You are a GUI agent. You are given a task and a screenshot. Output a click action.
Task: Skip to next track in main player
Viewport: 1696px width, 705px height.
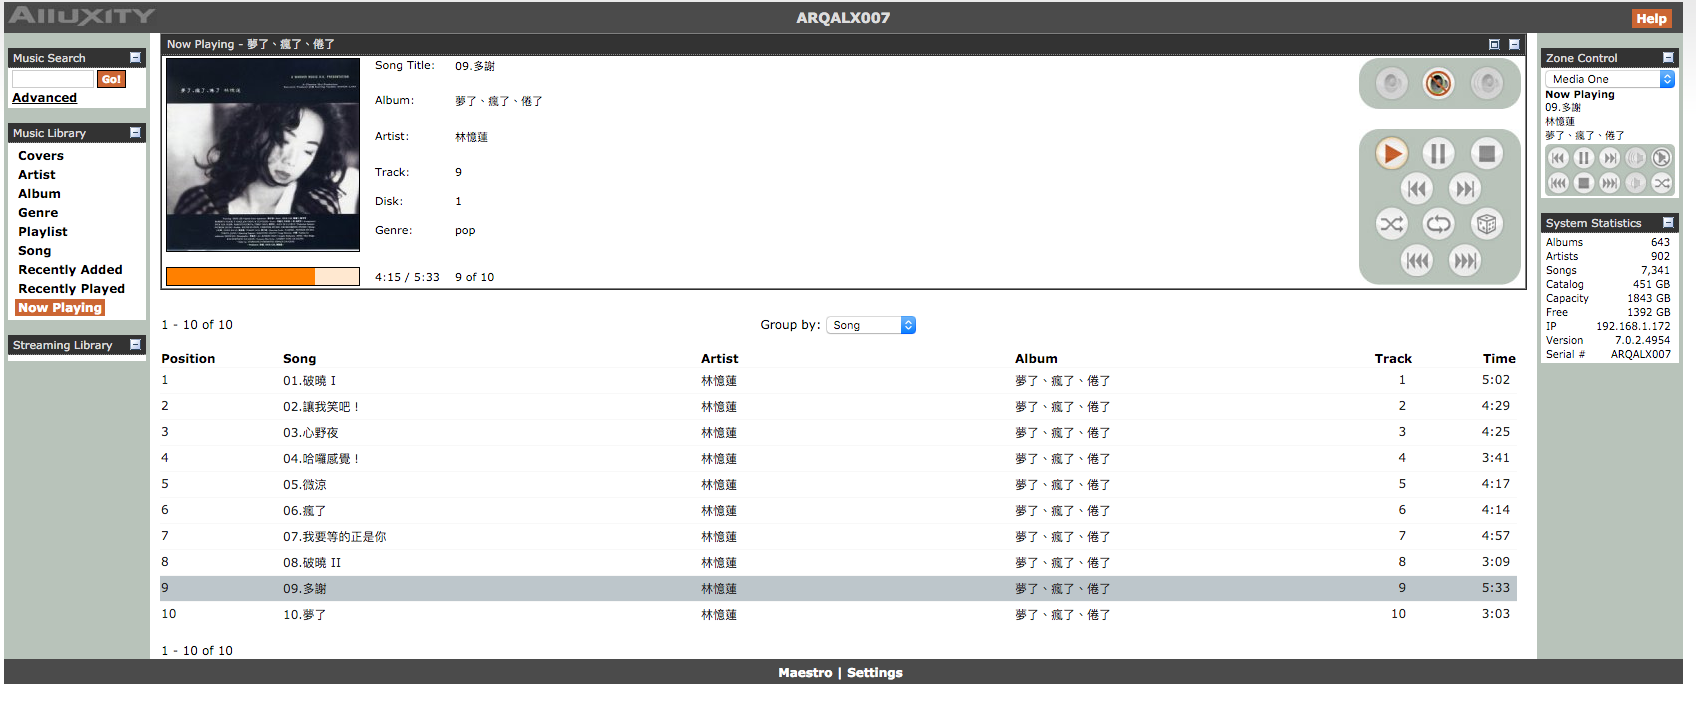(1465, 189)
